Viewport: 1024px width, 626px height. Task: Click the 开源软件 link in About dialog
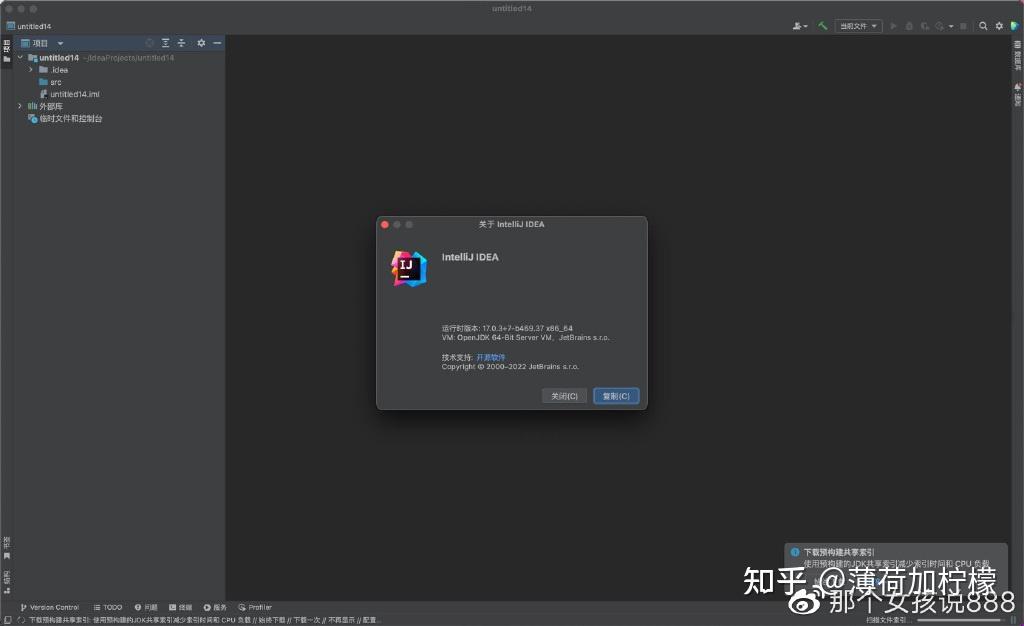490,357
